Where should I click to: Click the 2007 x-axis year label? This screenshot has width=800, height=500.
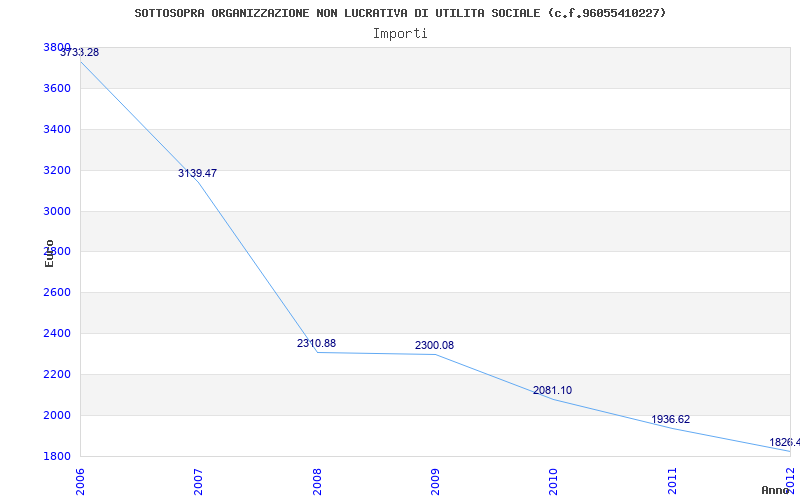198,481
